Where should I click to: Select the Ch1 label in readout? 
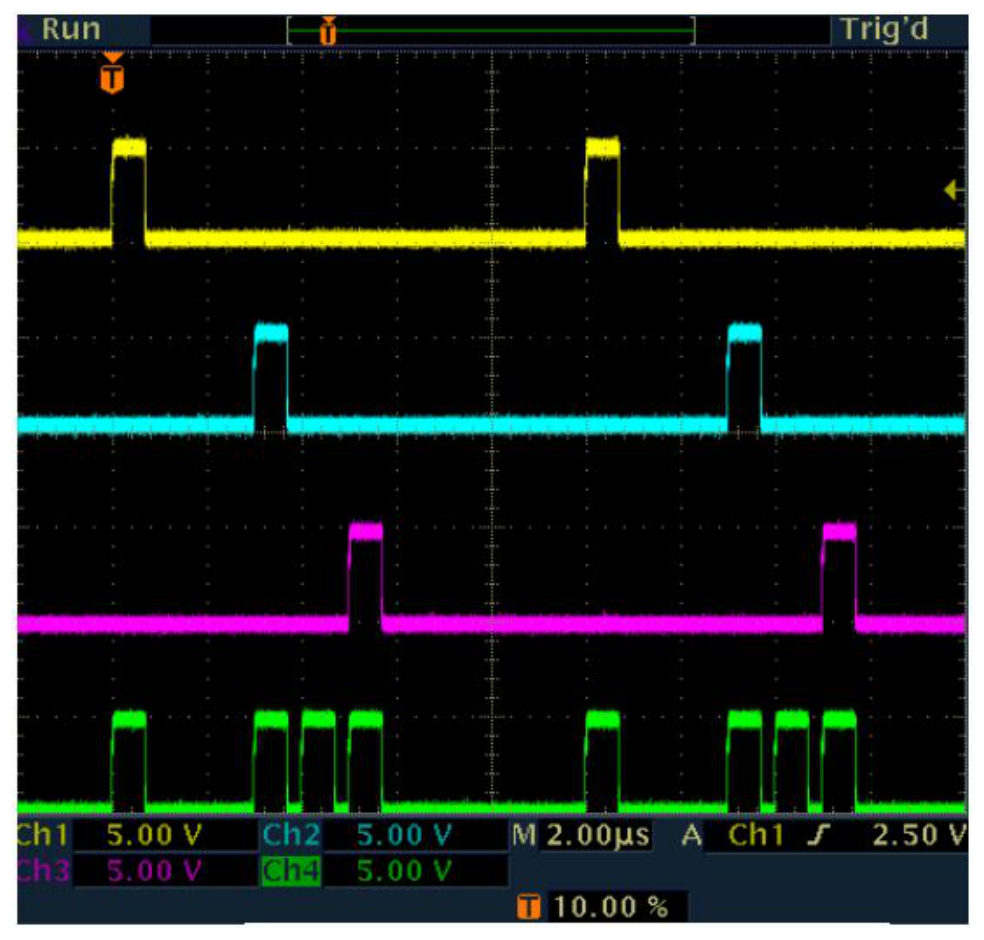tap(41, 835)
